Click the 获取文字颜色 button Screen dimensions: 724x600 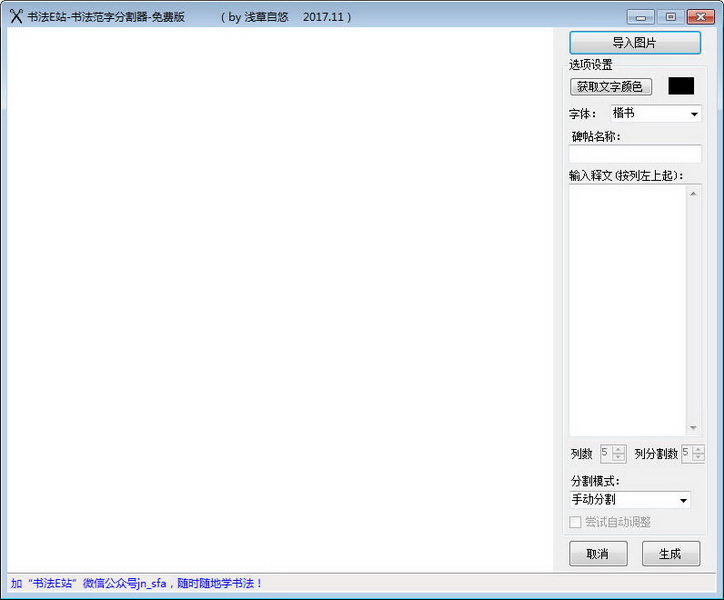(611, 86)
